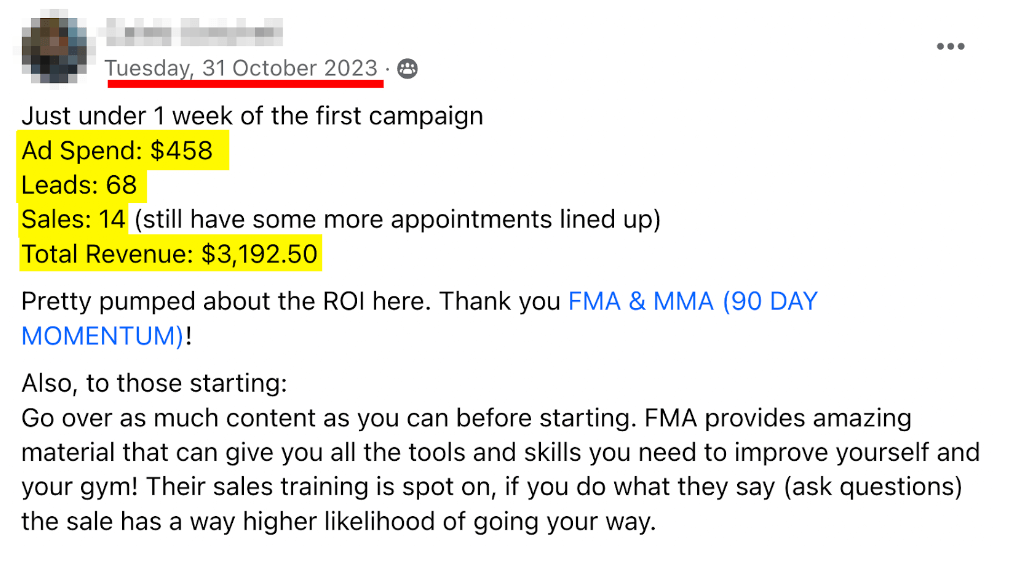Viewport: 1022px width, 566px height.
Task: Click the highlighted Sales: 14 text
Action: point(74,220)
